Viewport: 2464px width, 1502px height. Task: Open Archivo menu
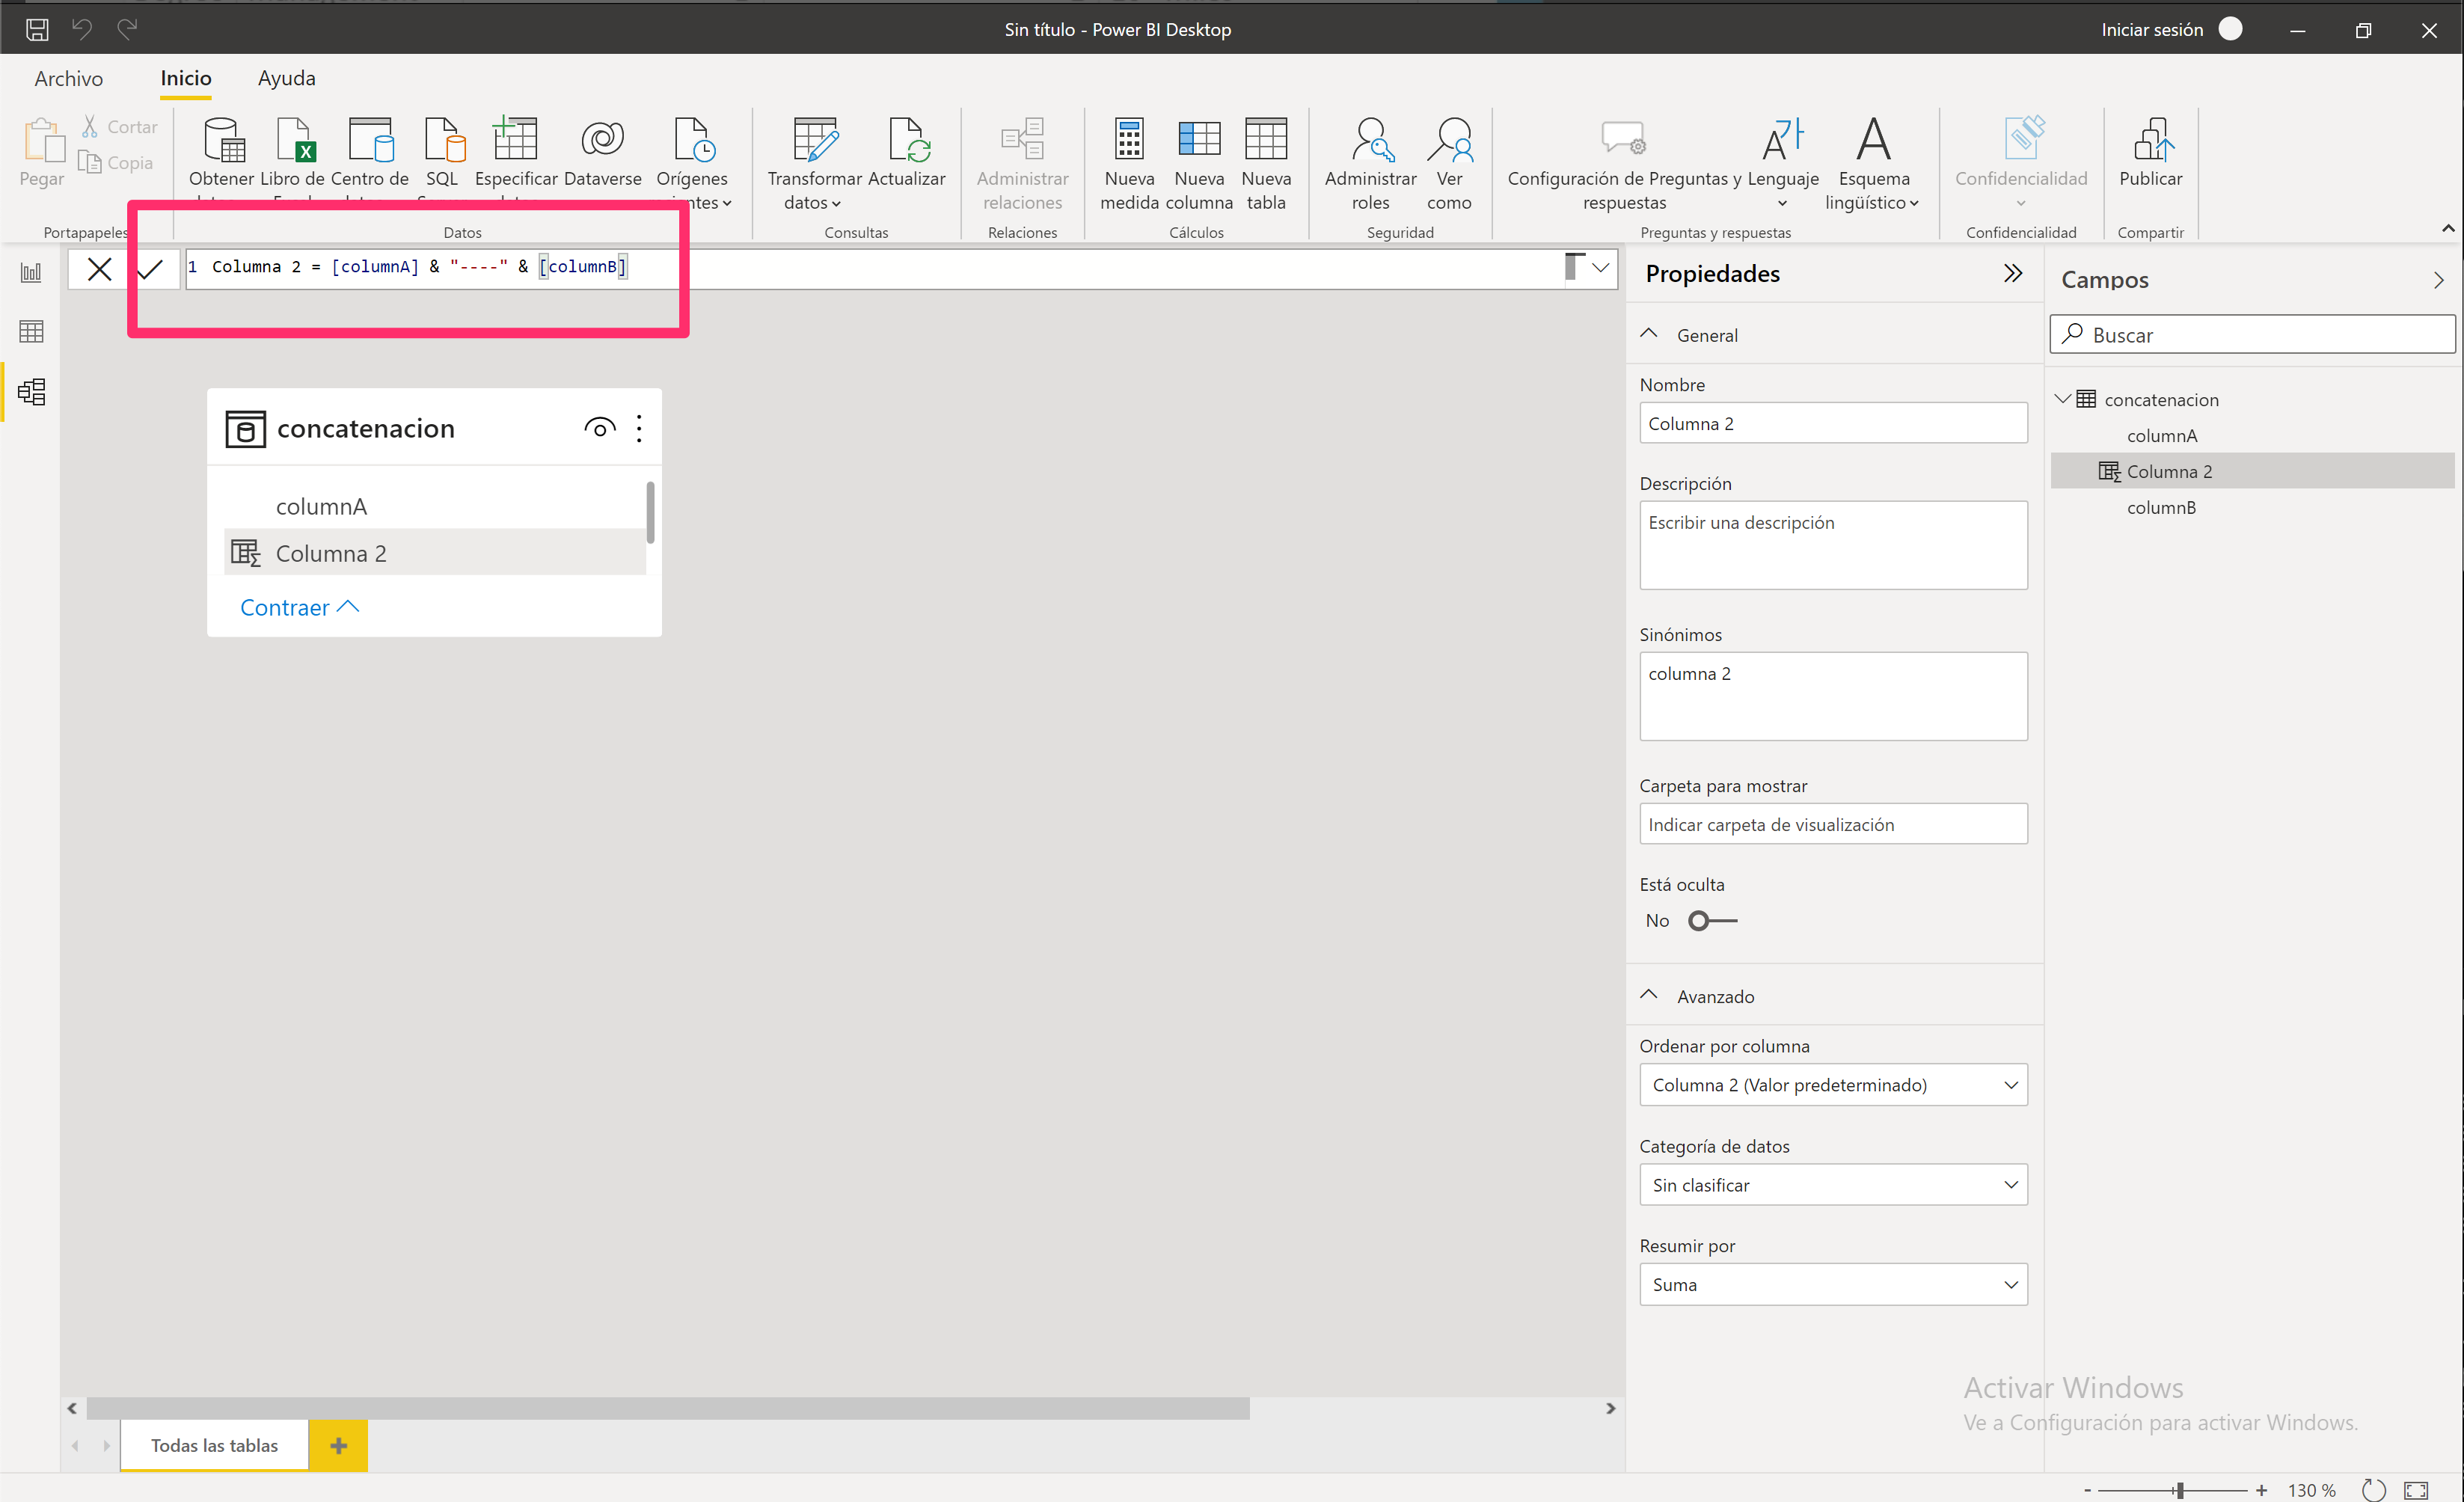pyautogui.click(x=68, y=78)
